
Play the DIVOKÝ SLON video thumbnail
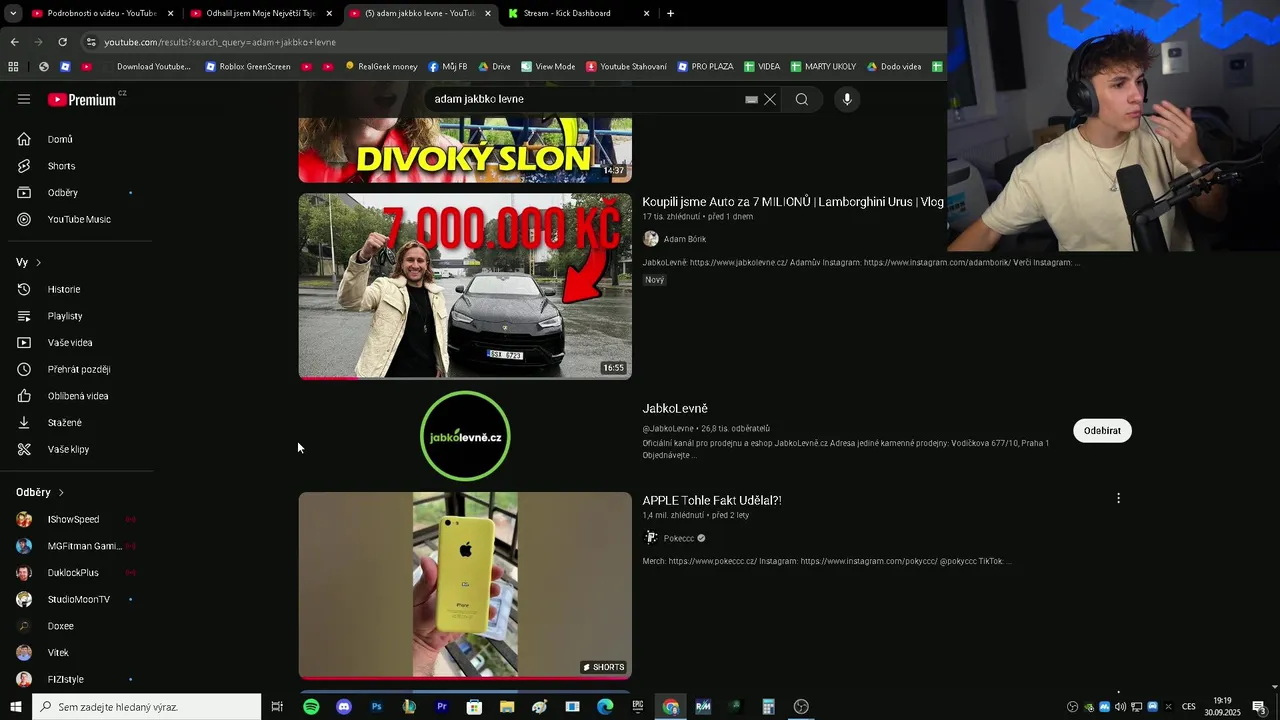[x=465, y=150]
